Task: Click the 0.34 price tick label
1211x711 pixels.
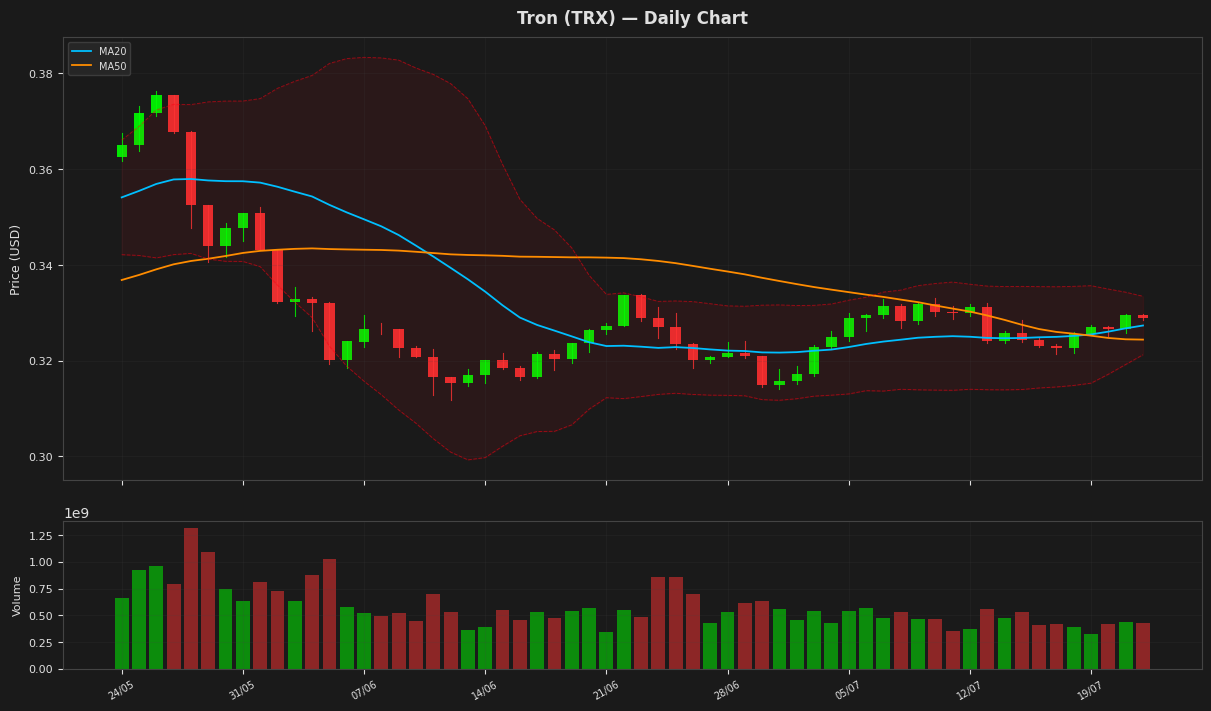Action: coord(41,266)
